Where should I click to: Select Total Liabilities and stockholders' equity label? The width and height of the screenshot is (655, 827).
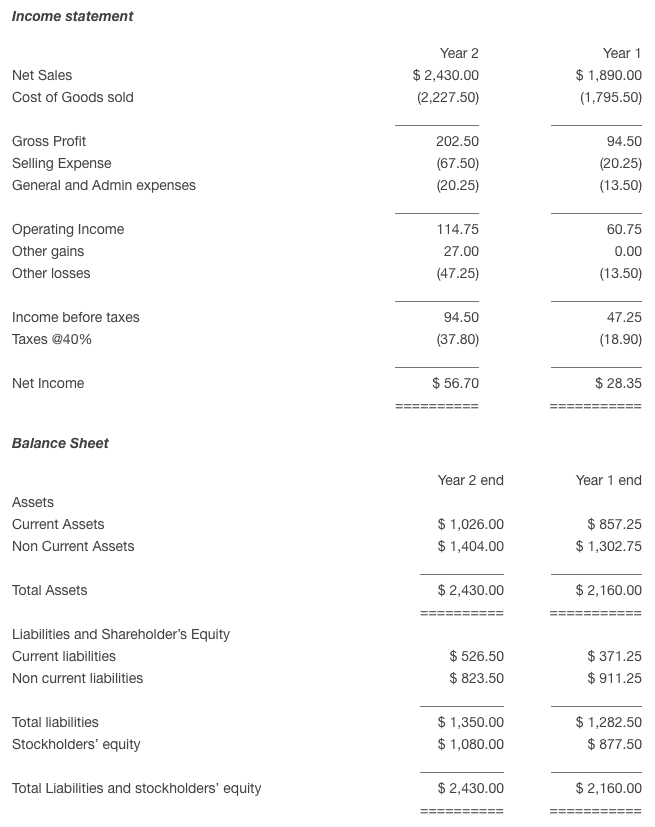coord(137,788)
